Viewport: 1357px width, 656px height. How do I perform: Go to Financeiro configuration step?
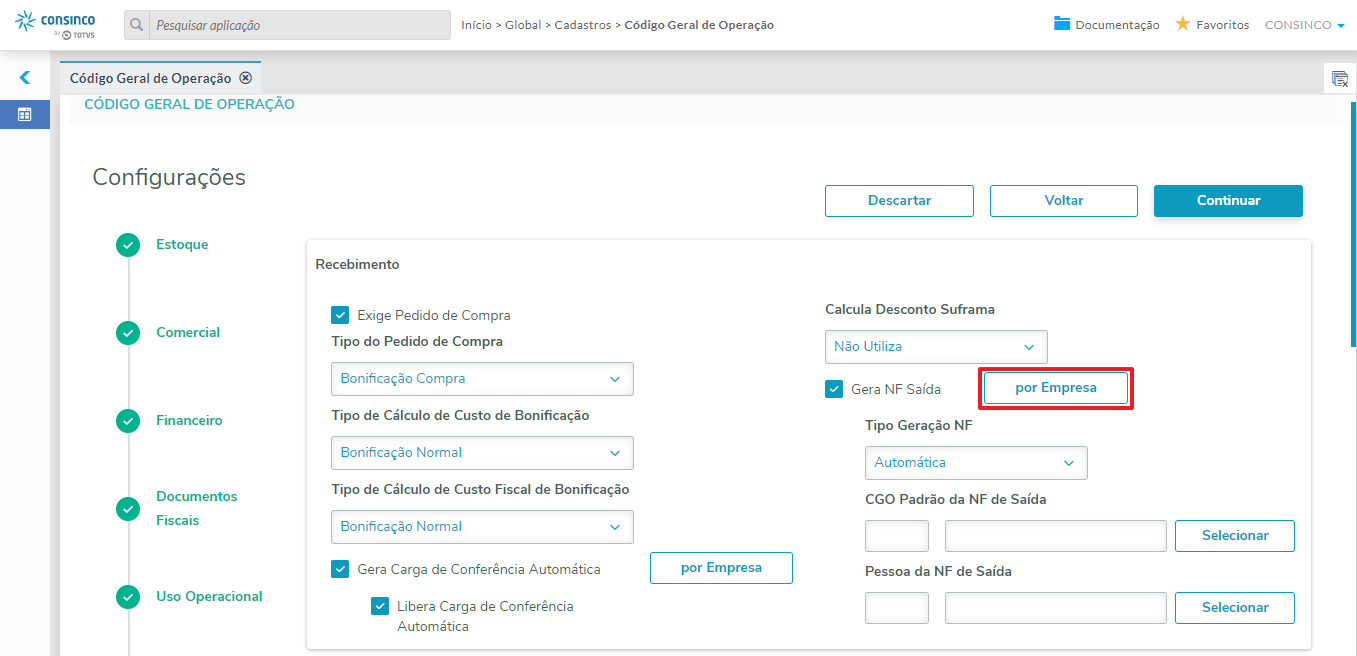(189, 421)
